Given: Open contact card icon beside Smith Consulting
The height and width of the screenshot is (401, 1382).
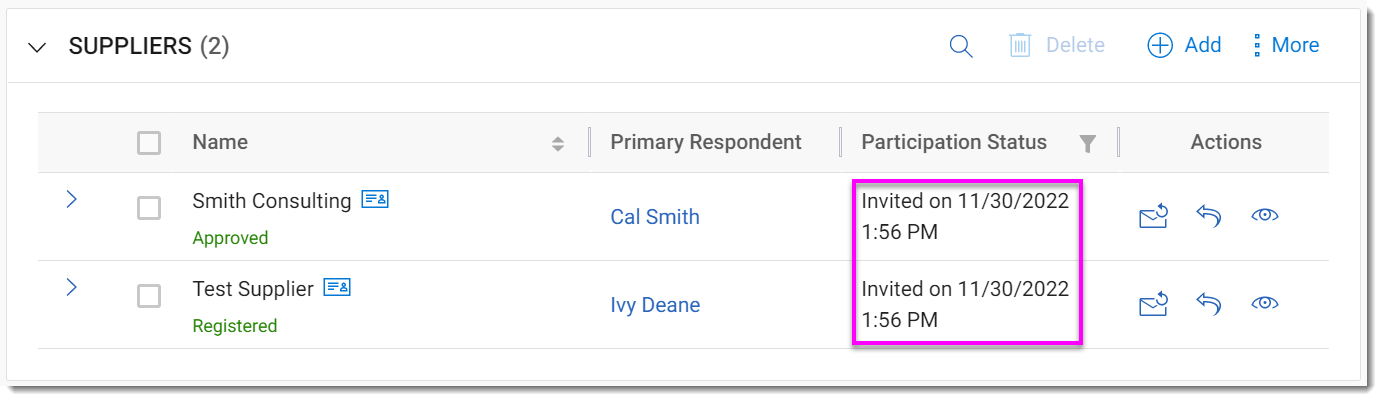Looking at the screenshot, I should pyautogui.click(x=375, y=200).
